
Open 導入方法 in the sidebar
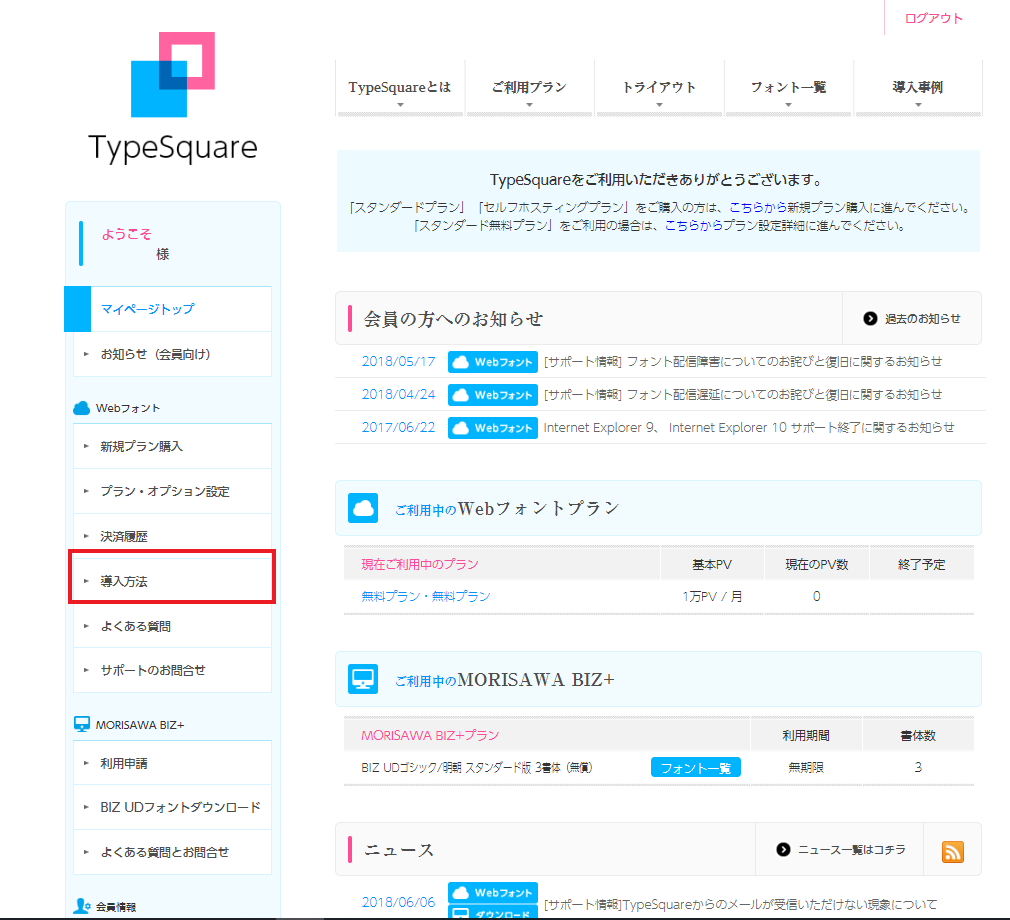click(x=173, y=581)
